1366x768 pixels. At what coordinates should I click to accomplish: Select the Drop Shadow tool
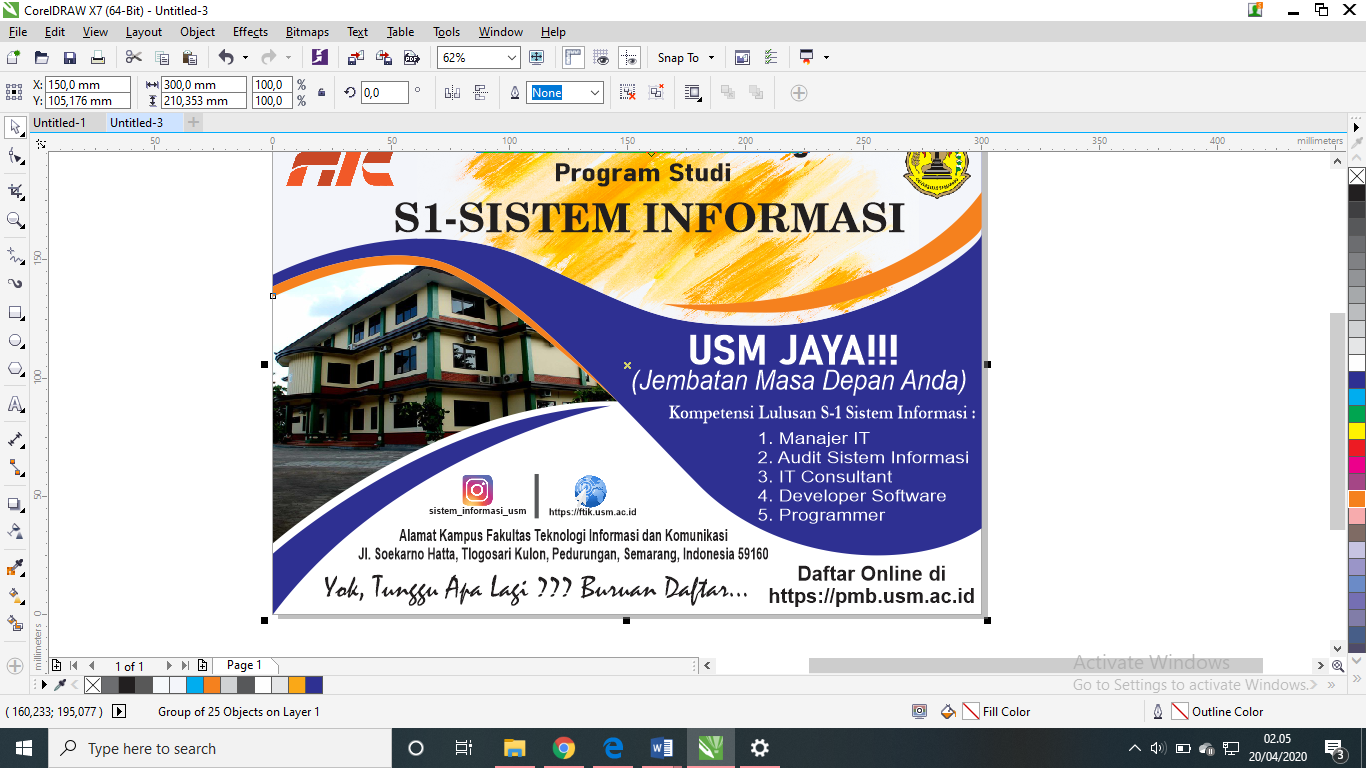coord(15,504)
